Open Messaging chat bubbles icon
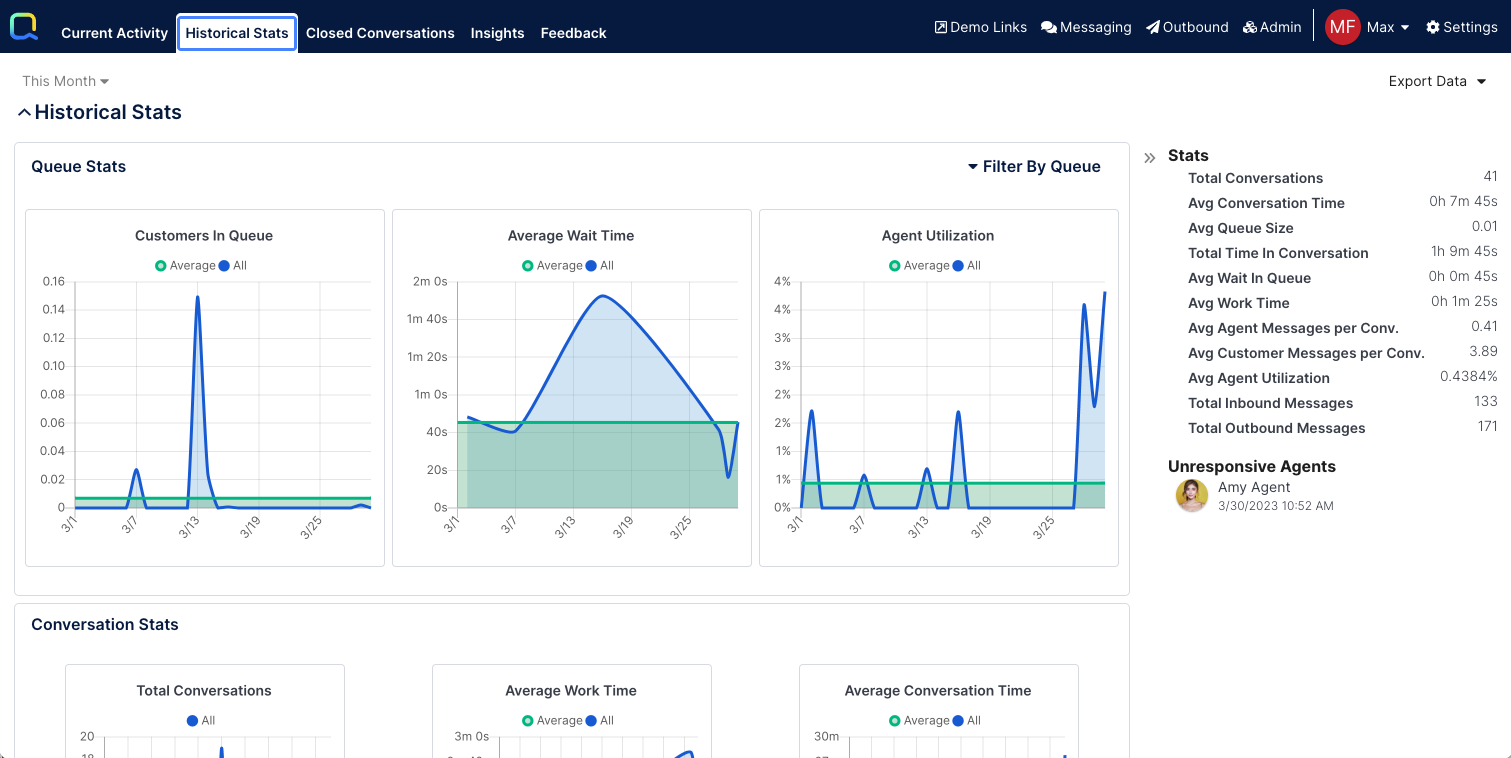The height and width of the screenshot is (758, 1511). coord(1049,27)
